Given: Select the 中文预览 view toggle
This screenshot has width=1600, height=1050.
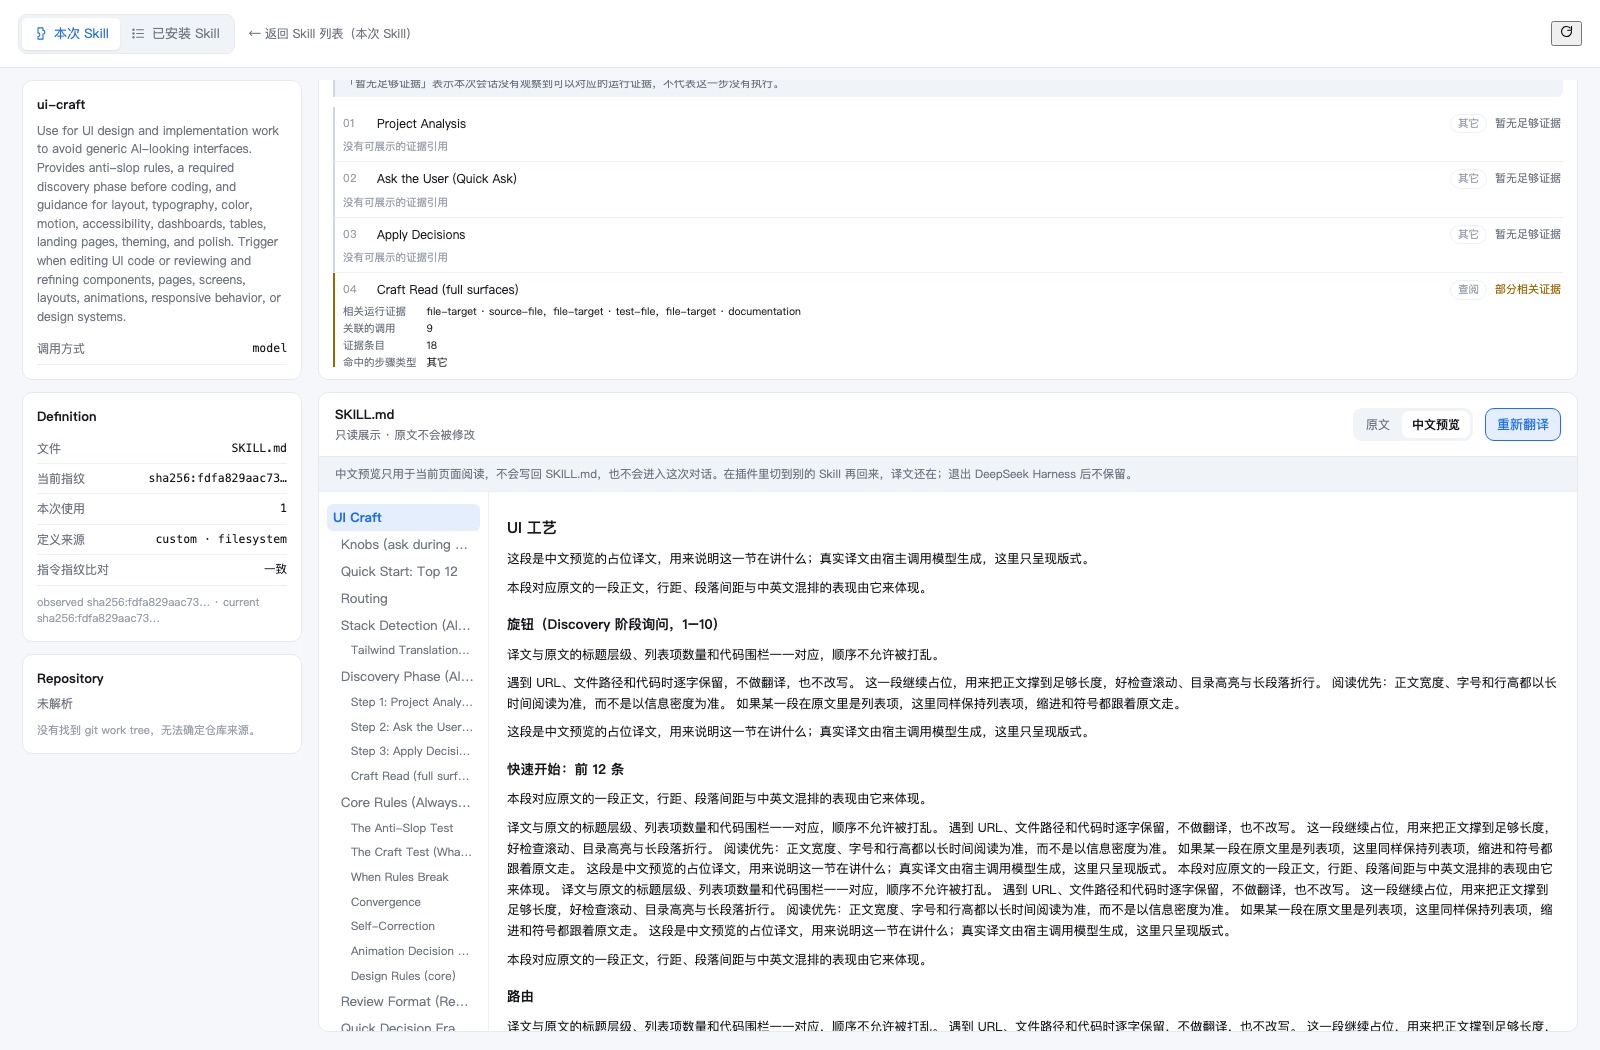Looking at the screenshot, I should tap(1436, 425).
